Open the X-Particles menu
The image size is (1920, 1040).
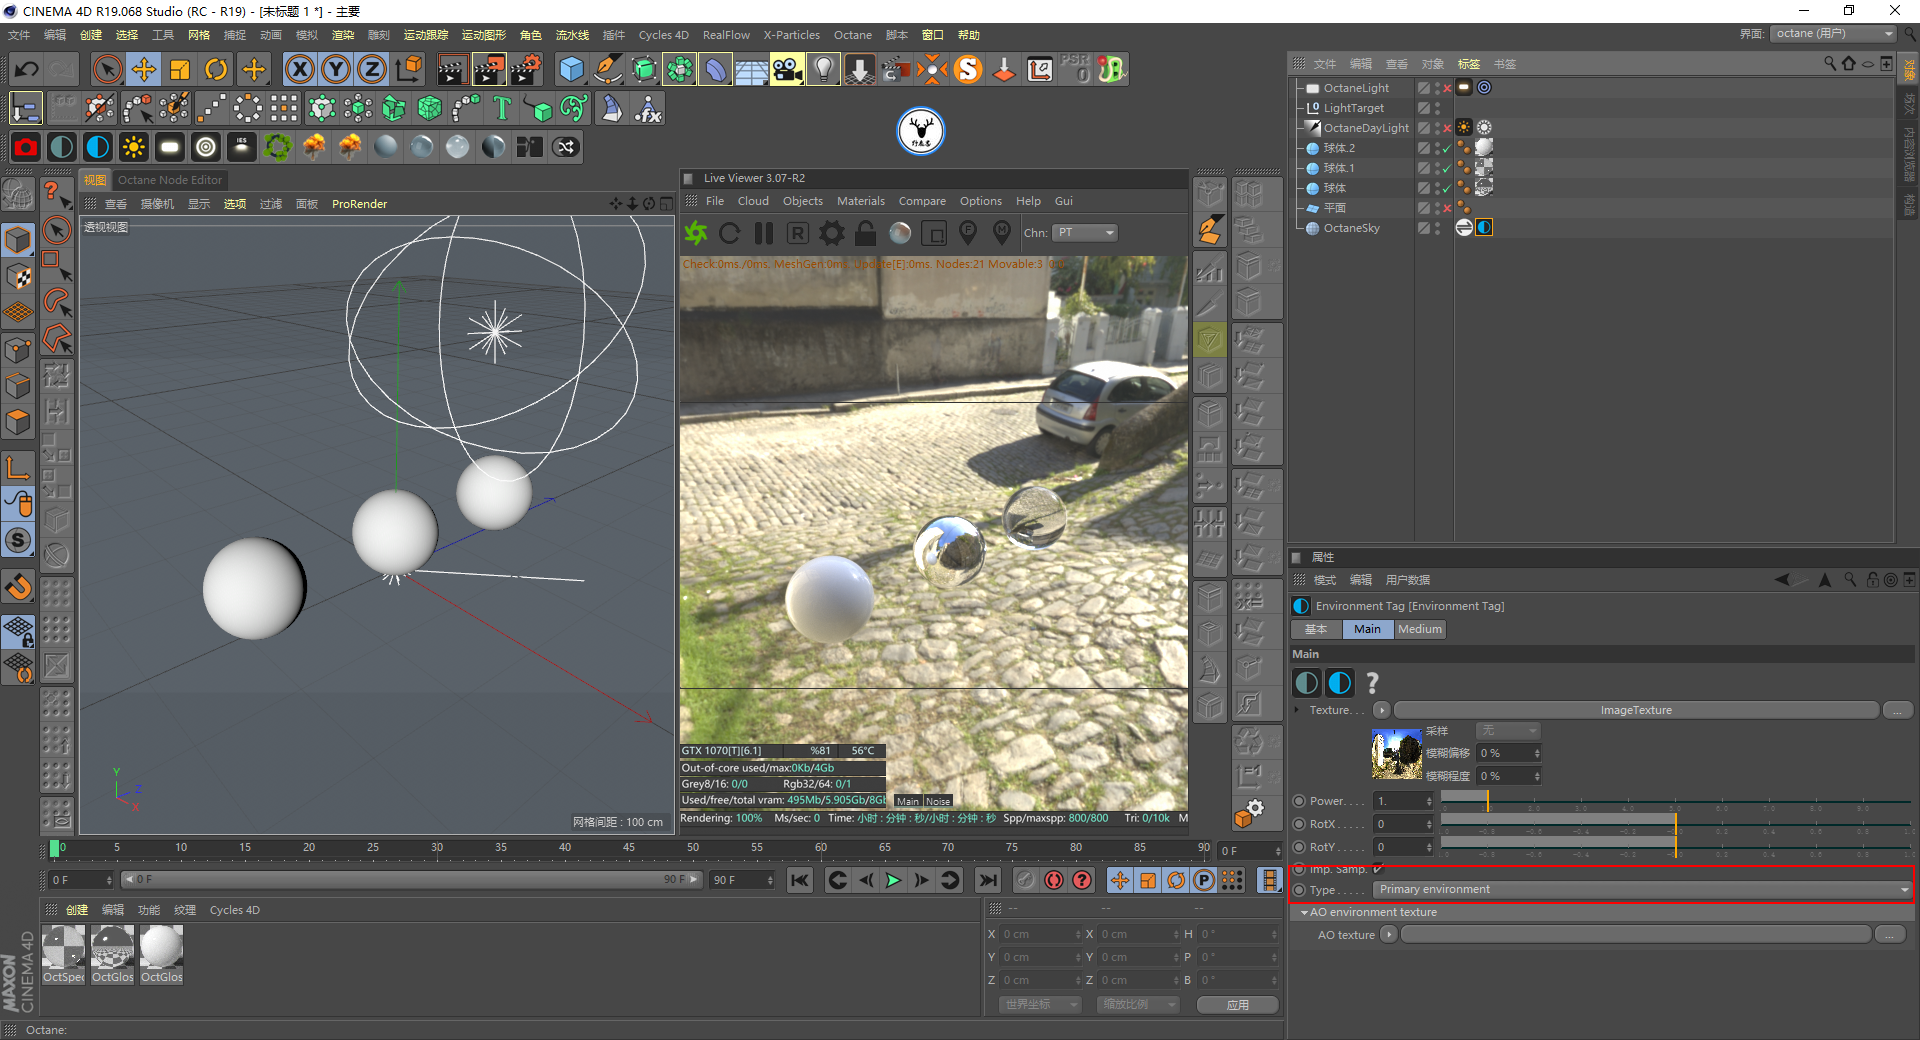pos(792,35)
